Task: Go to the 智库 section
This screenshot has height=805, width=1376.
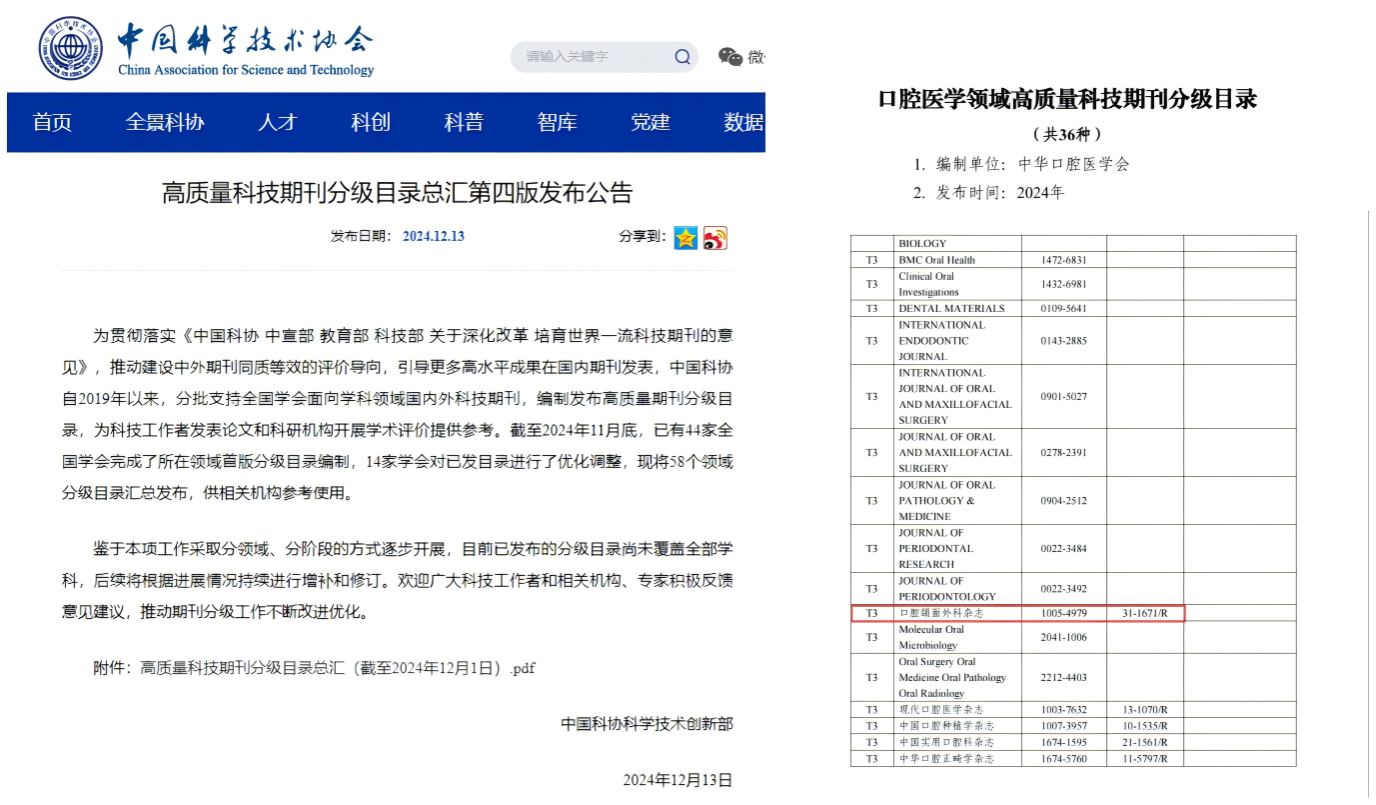Action: 557,122
